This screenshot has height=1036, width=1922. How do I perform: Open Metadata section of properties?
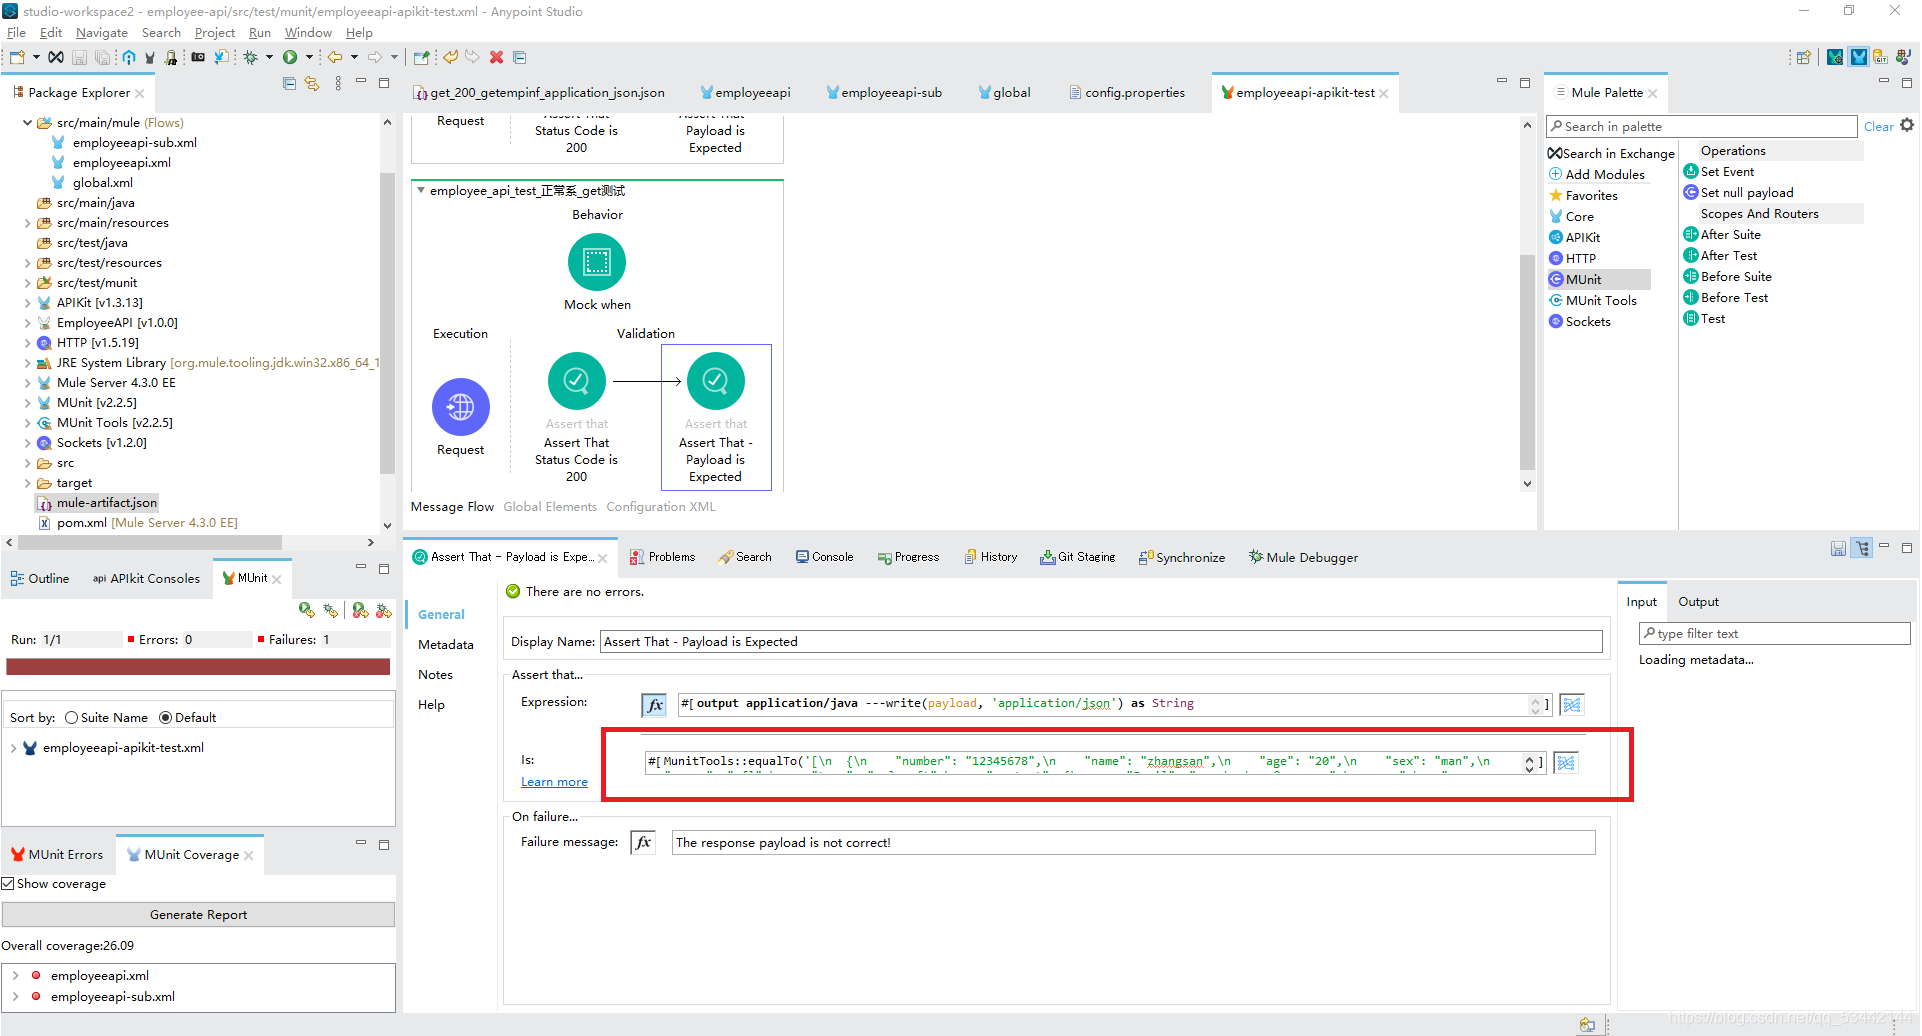click(445, 645)
